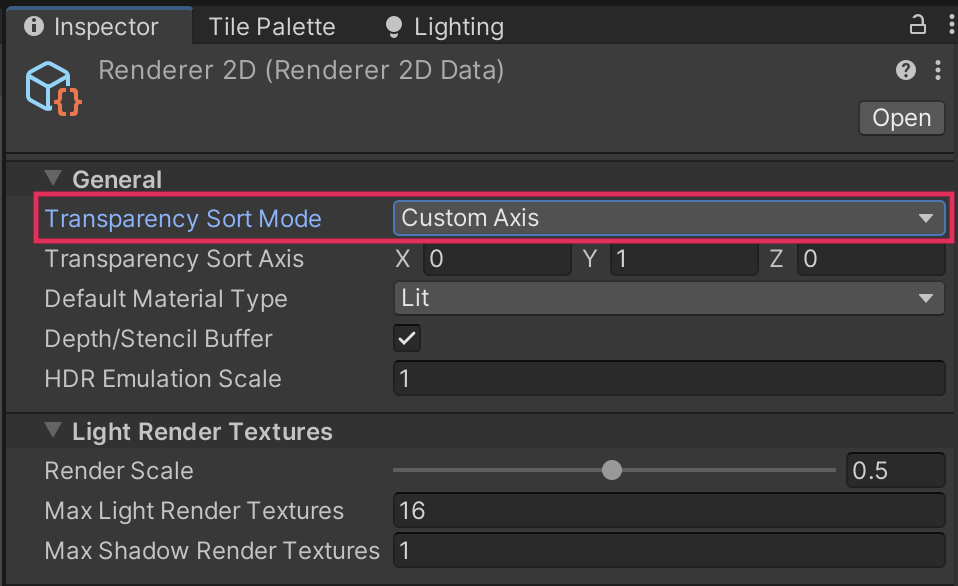Click the Render Scale value field

(x=894, y=470)
